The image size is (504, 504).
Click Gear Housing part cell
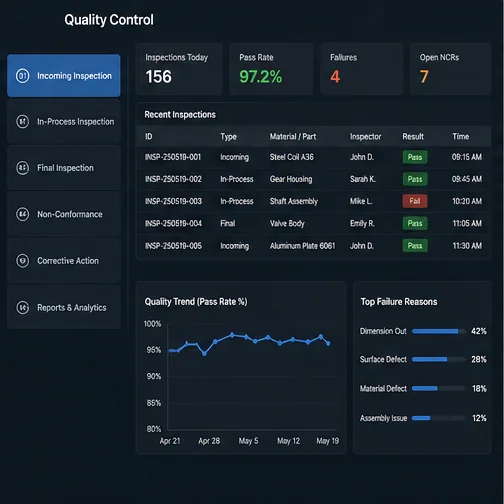(291, 179)
